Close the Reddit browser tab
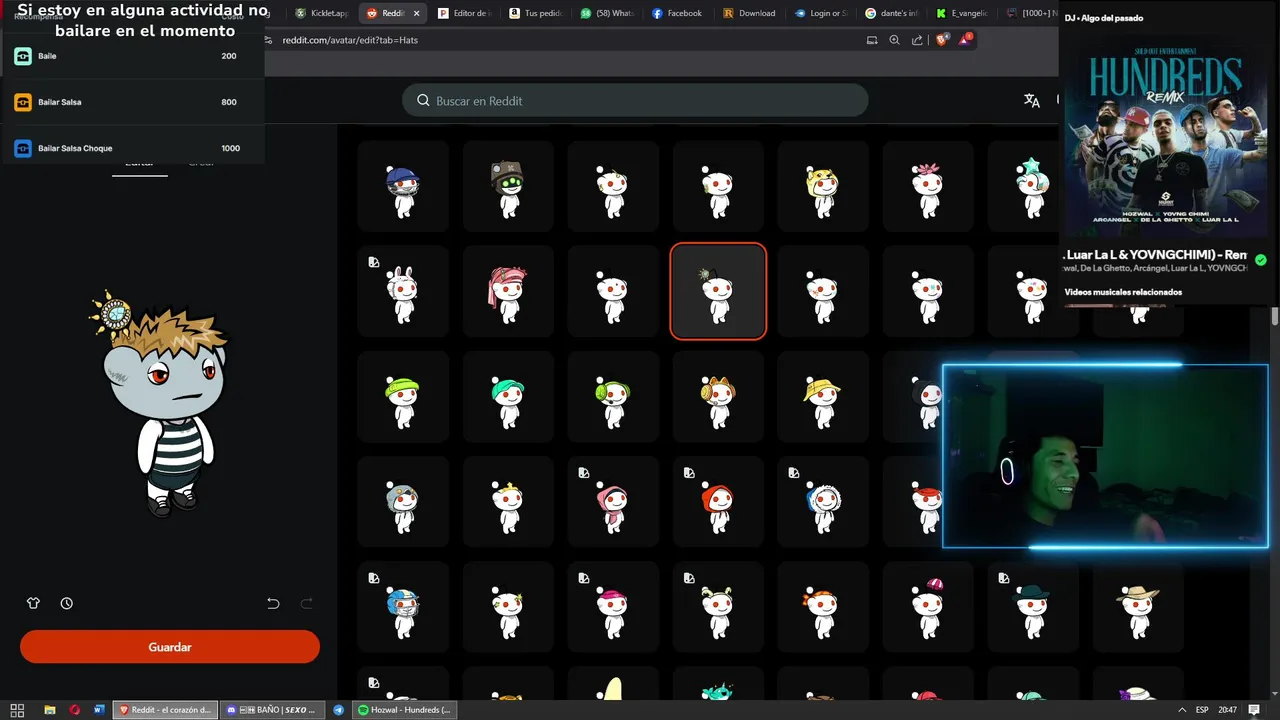The image size is (1280, 720). pyautogui.click(x=417, y=13)
